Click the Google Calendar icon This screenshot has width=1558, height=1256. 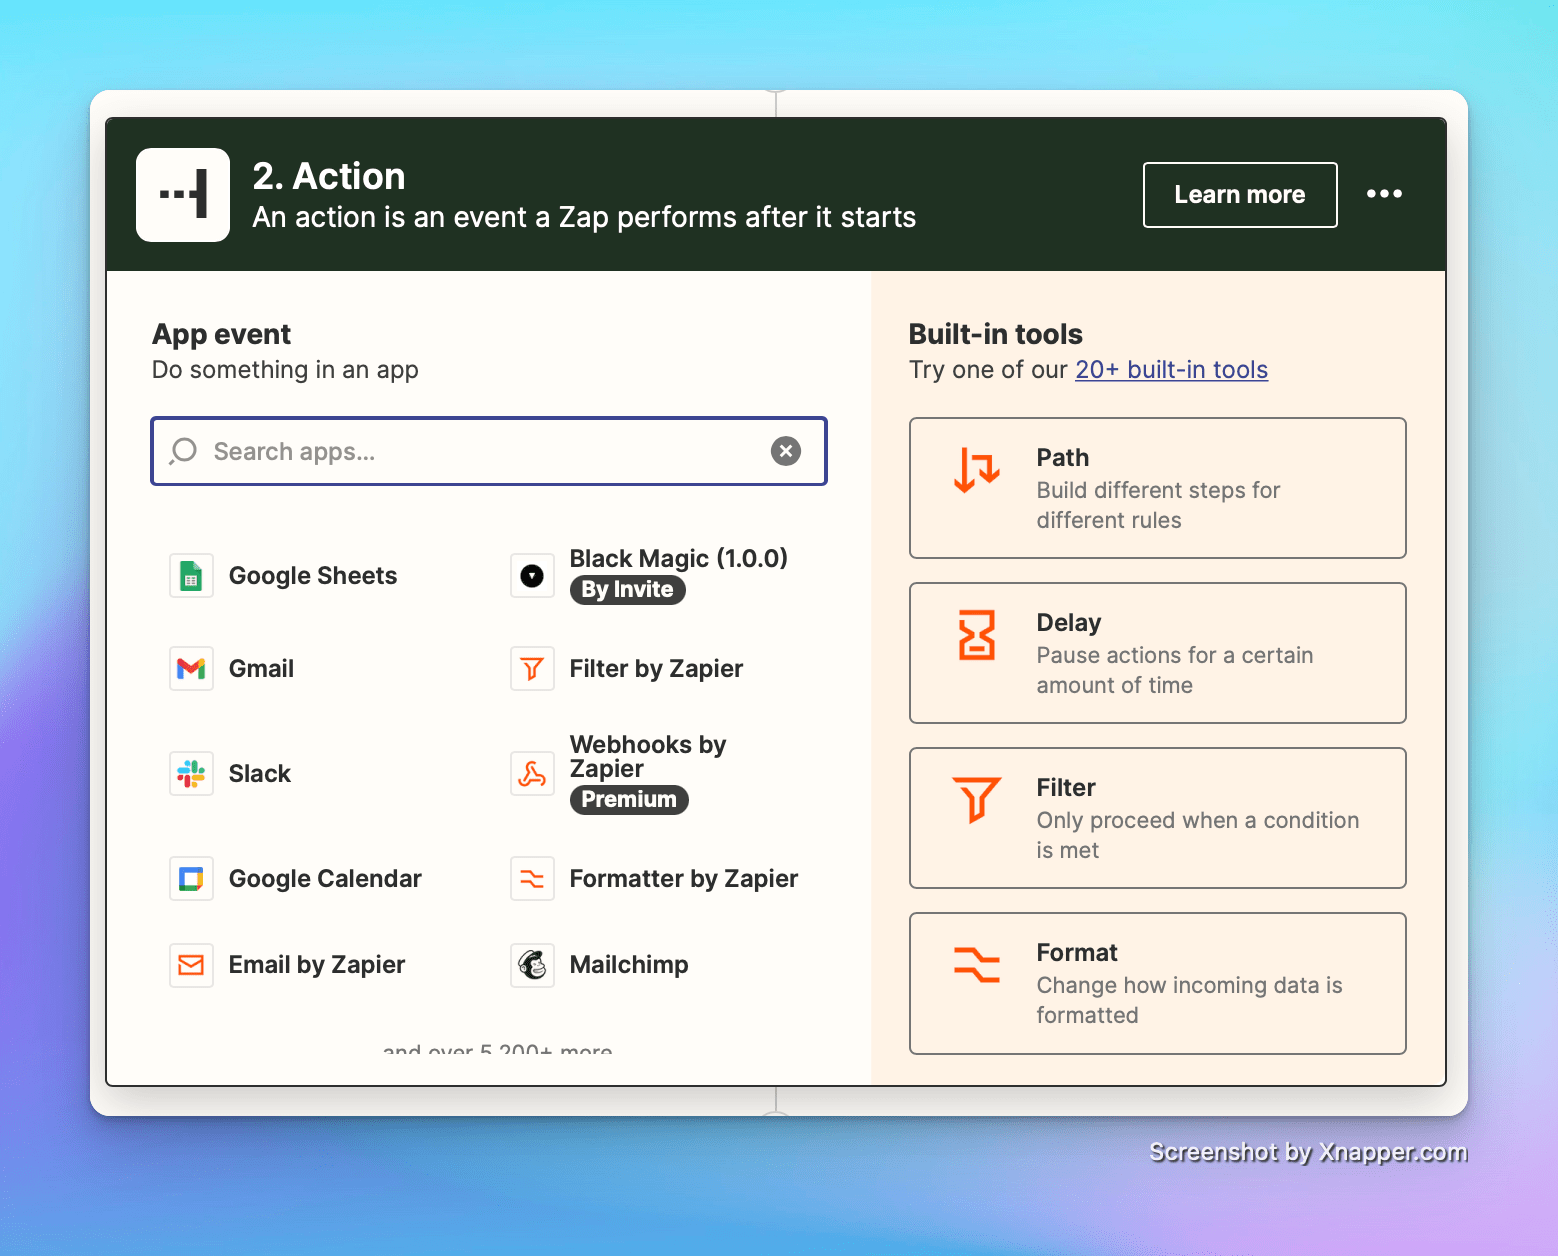[x=191, y=879]
